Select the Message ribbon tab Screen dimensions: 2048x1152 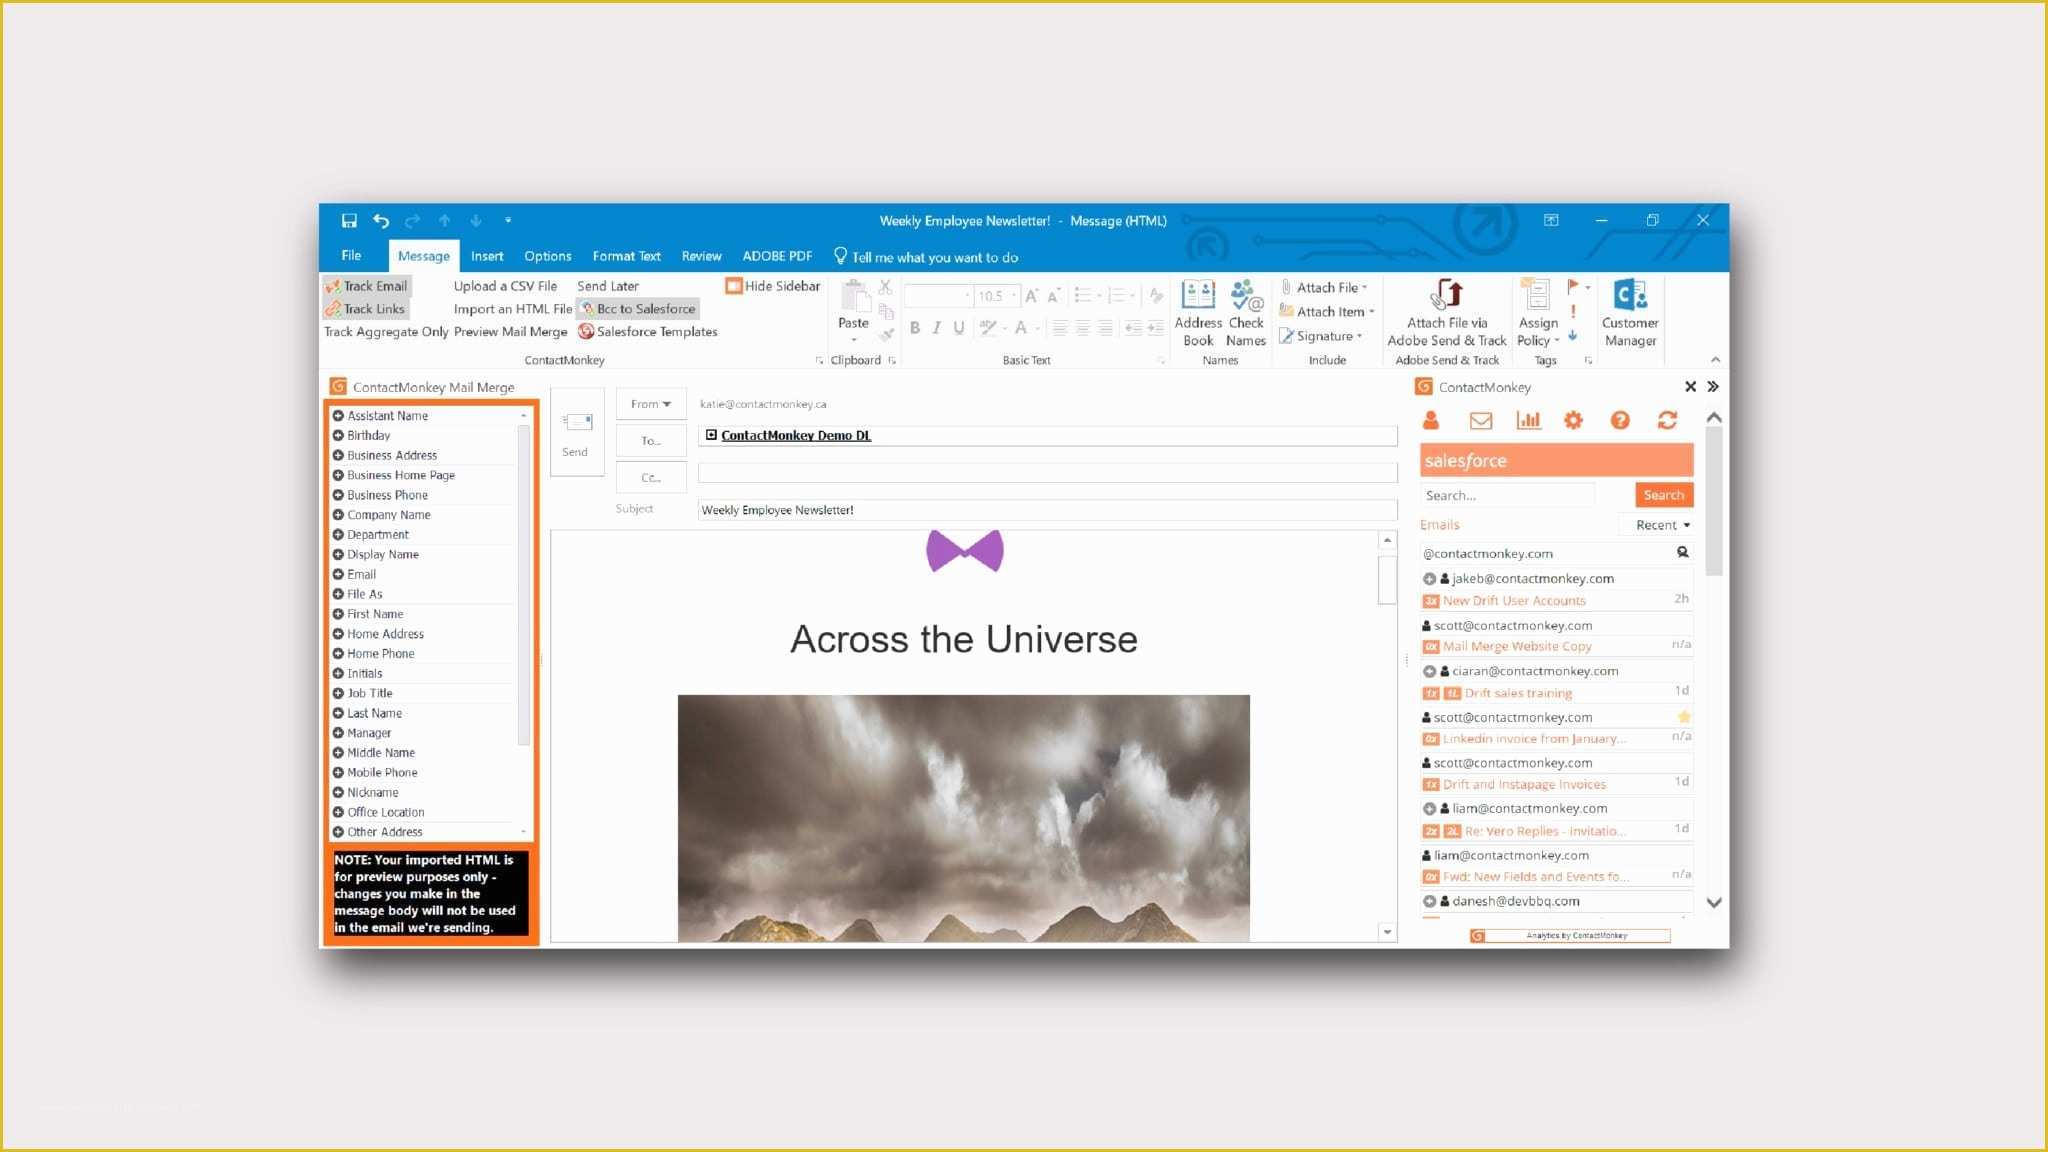422,256
